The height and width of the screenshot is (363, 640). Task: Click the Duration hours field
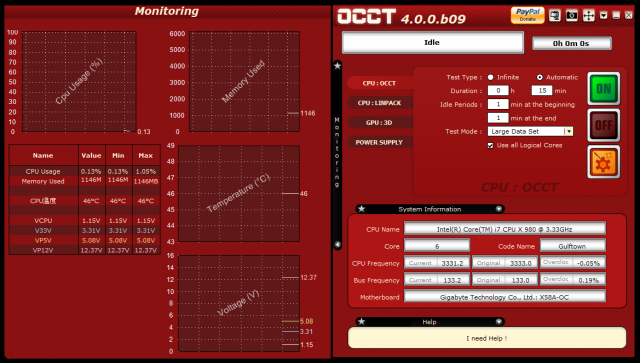498,91
